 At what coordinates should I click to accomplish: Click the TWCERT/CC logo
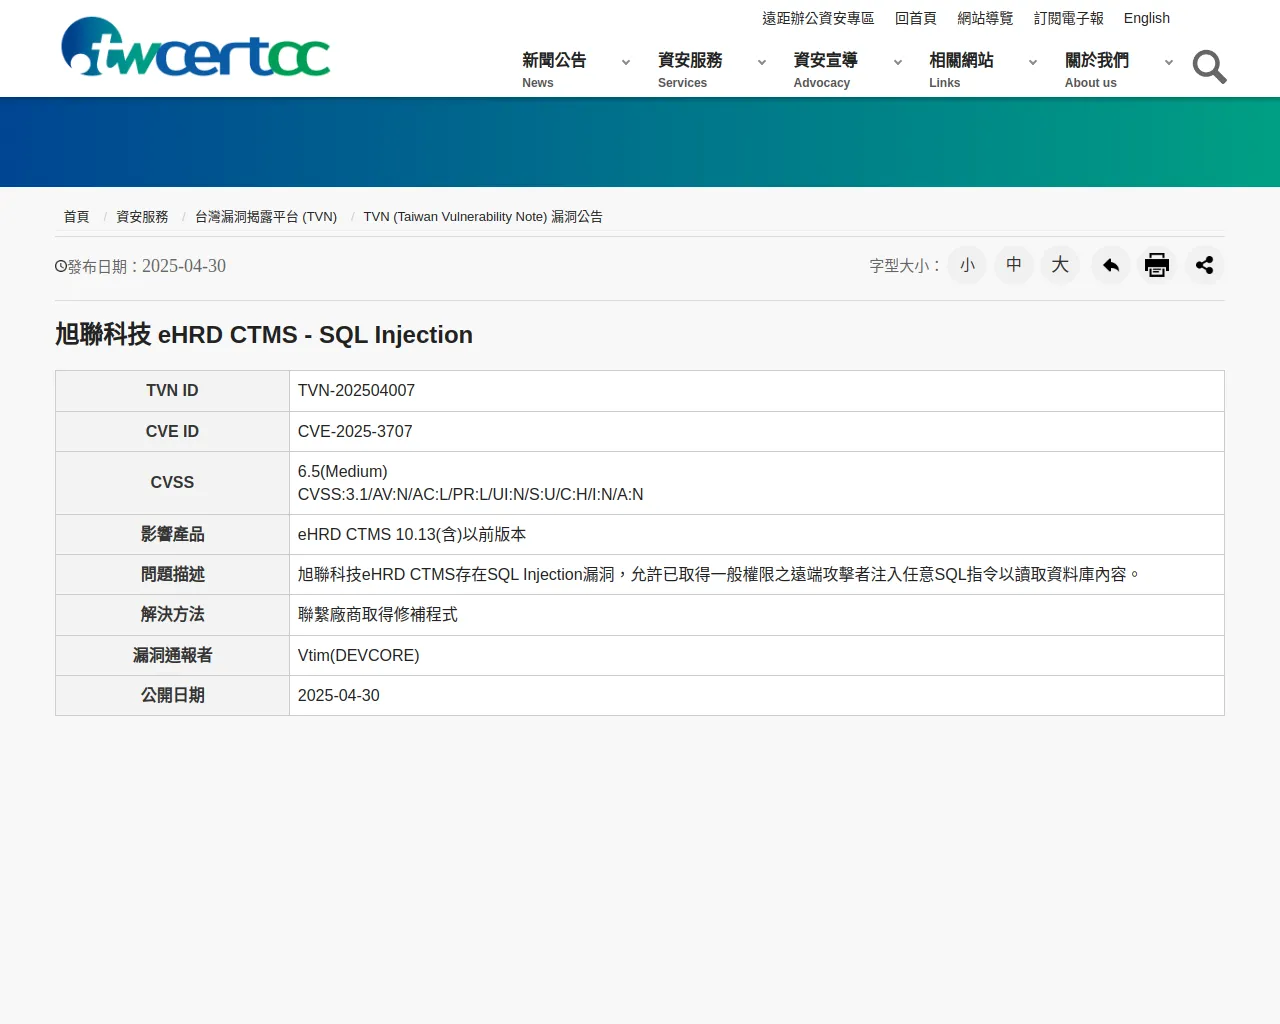coord(196,47)
